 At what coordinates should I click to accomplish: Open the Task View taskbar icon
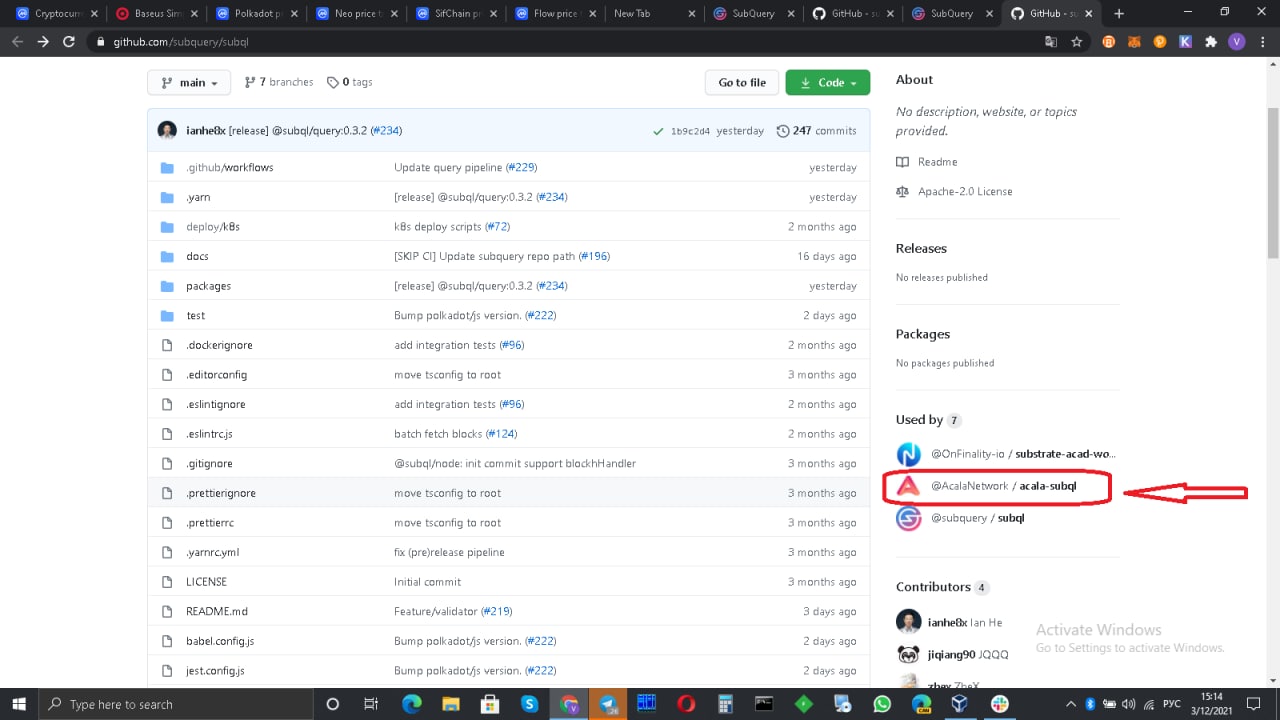[x=371, y=704]
